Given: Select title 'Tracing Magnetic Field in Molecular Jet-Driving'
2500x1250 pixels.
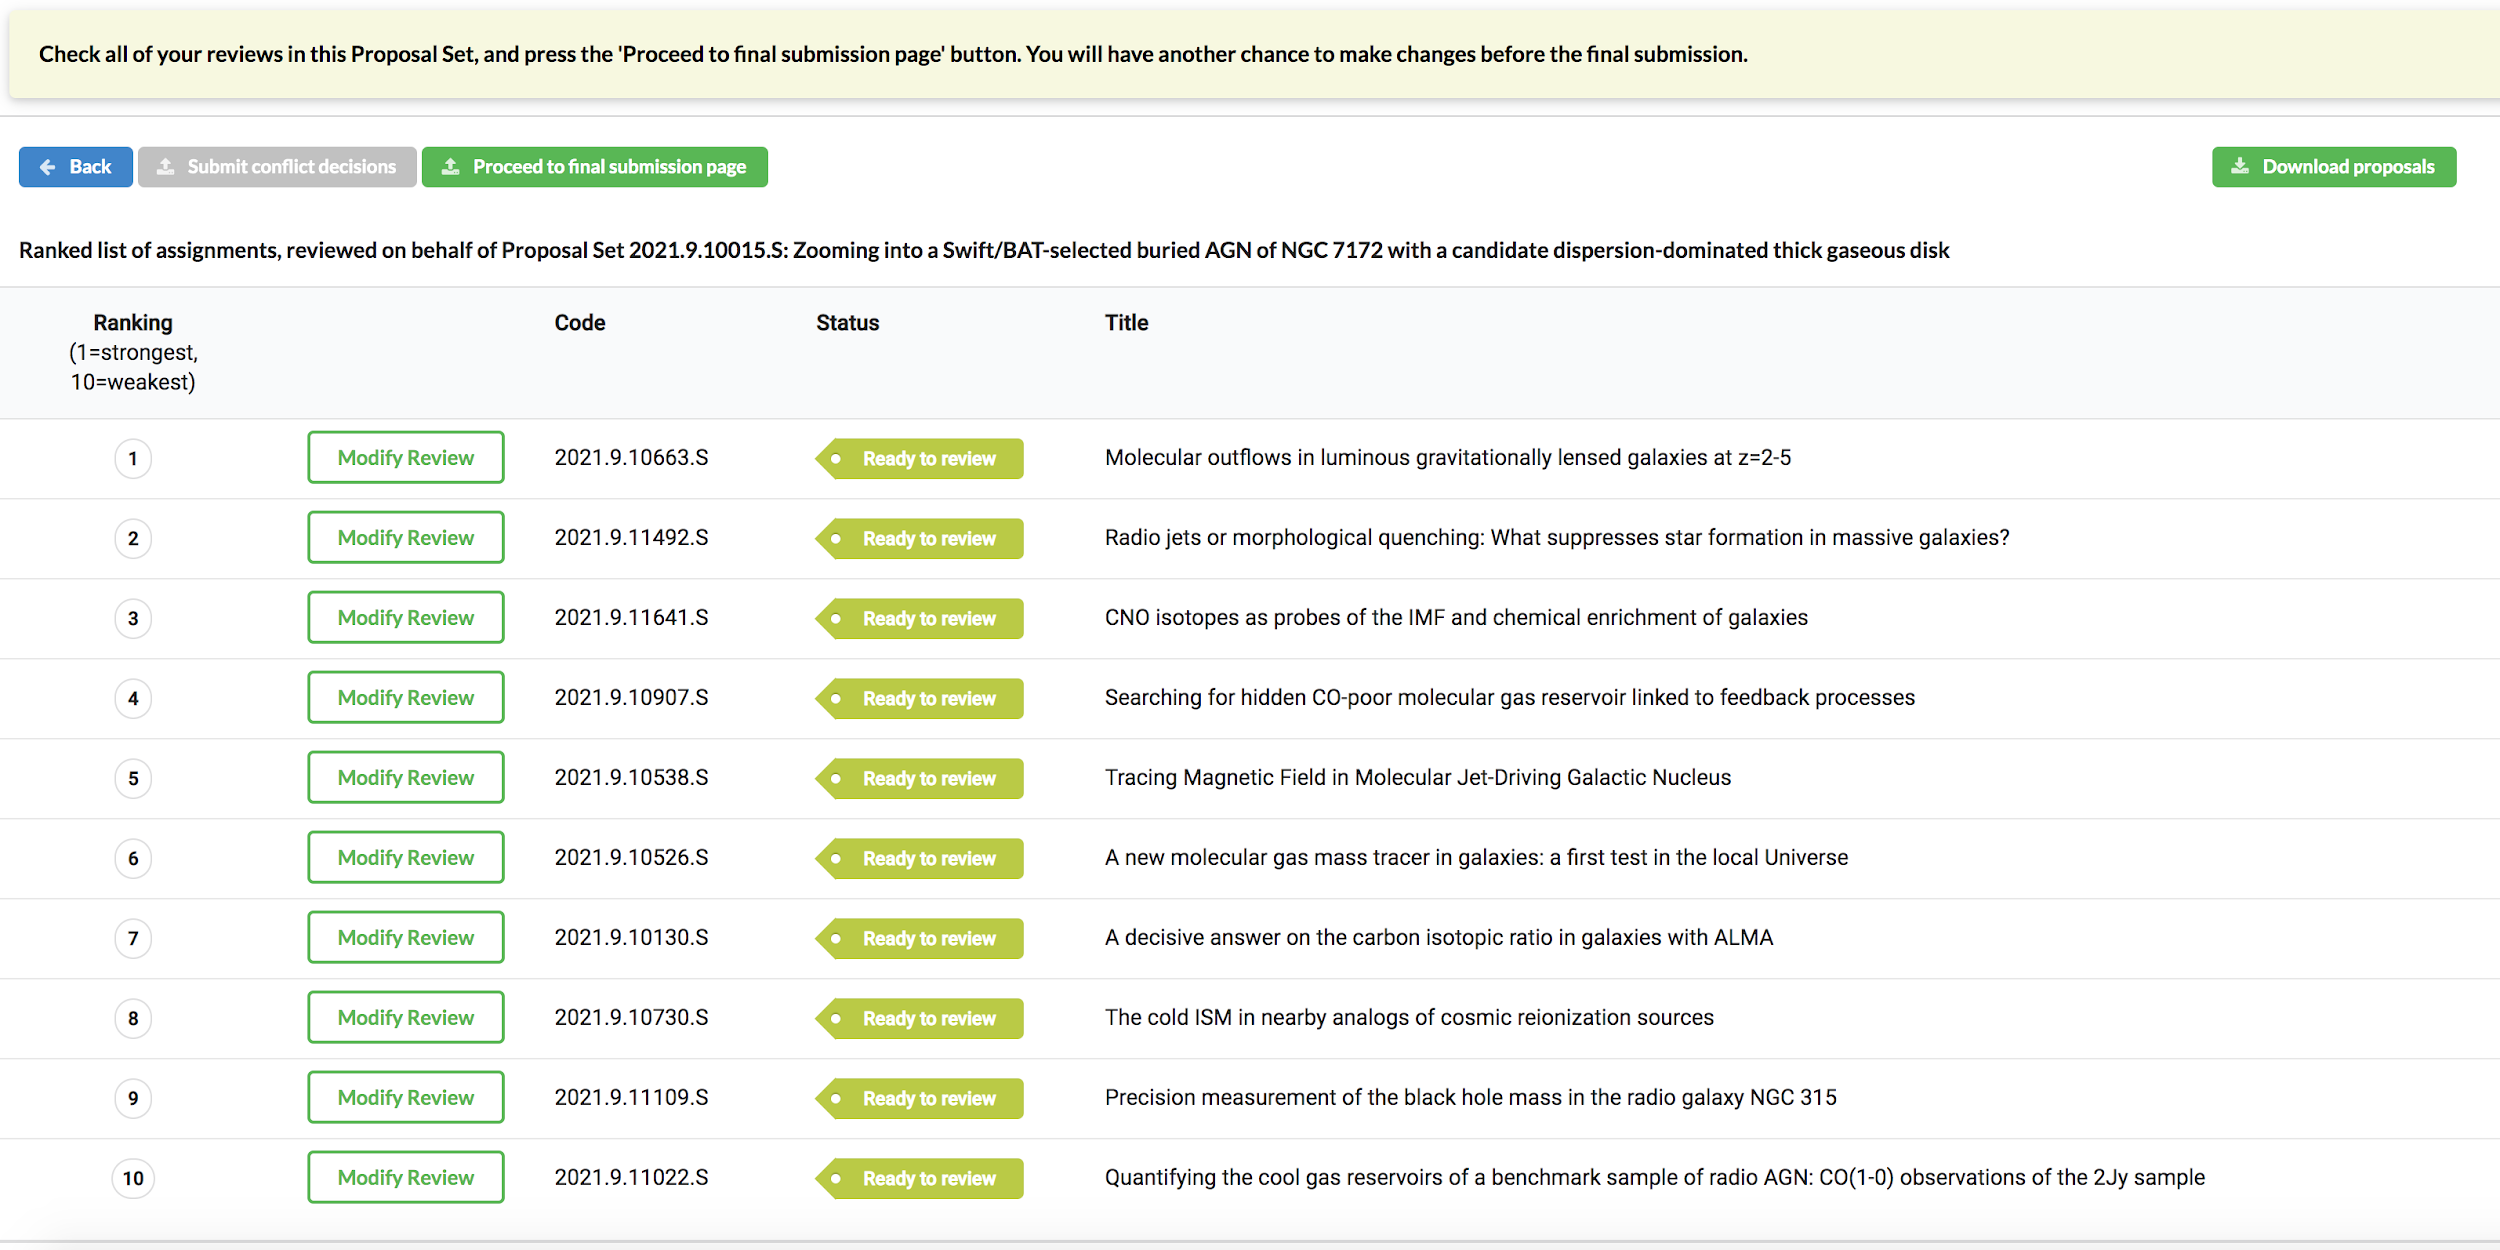Looking at the screenshot, I should tap(1417, 778).
